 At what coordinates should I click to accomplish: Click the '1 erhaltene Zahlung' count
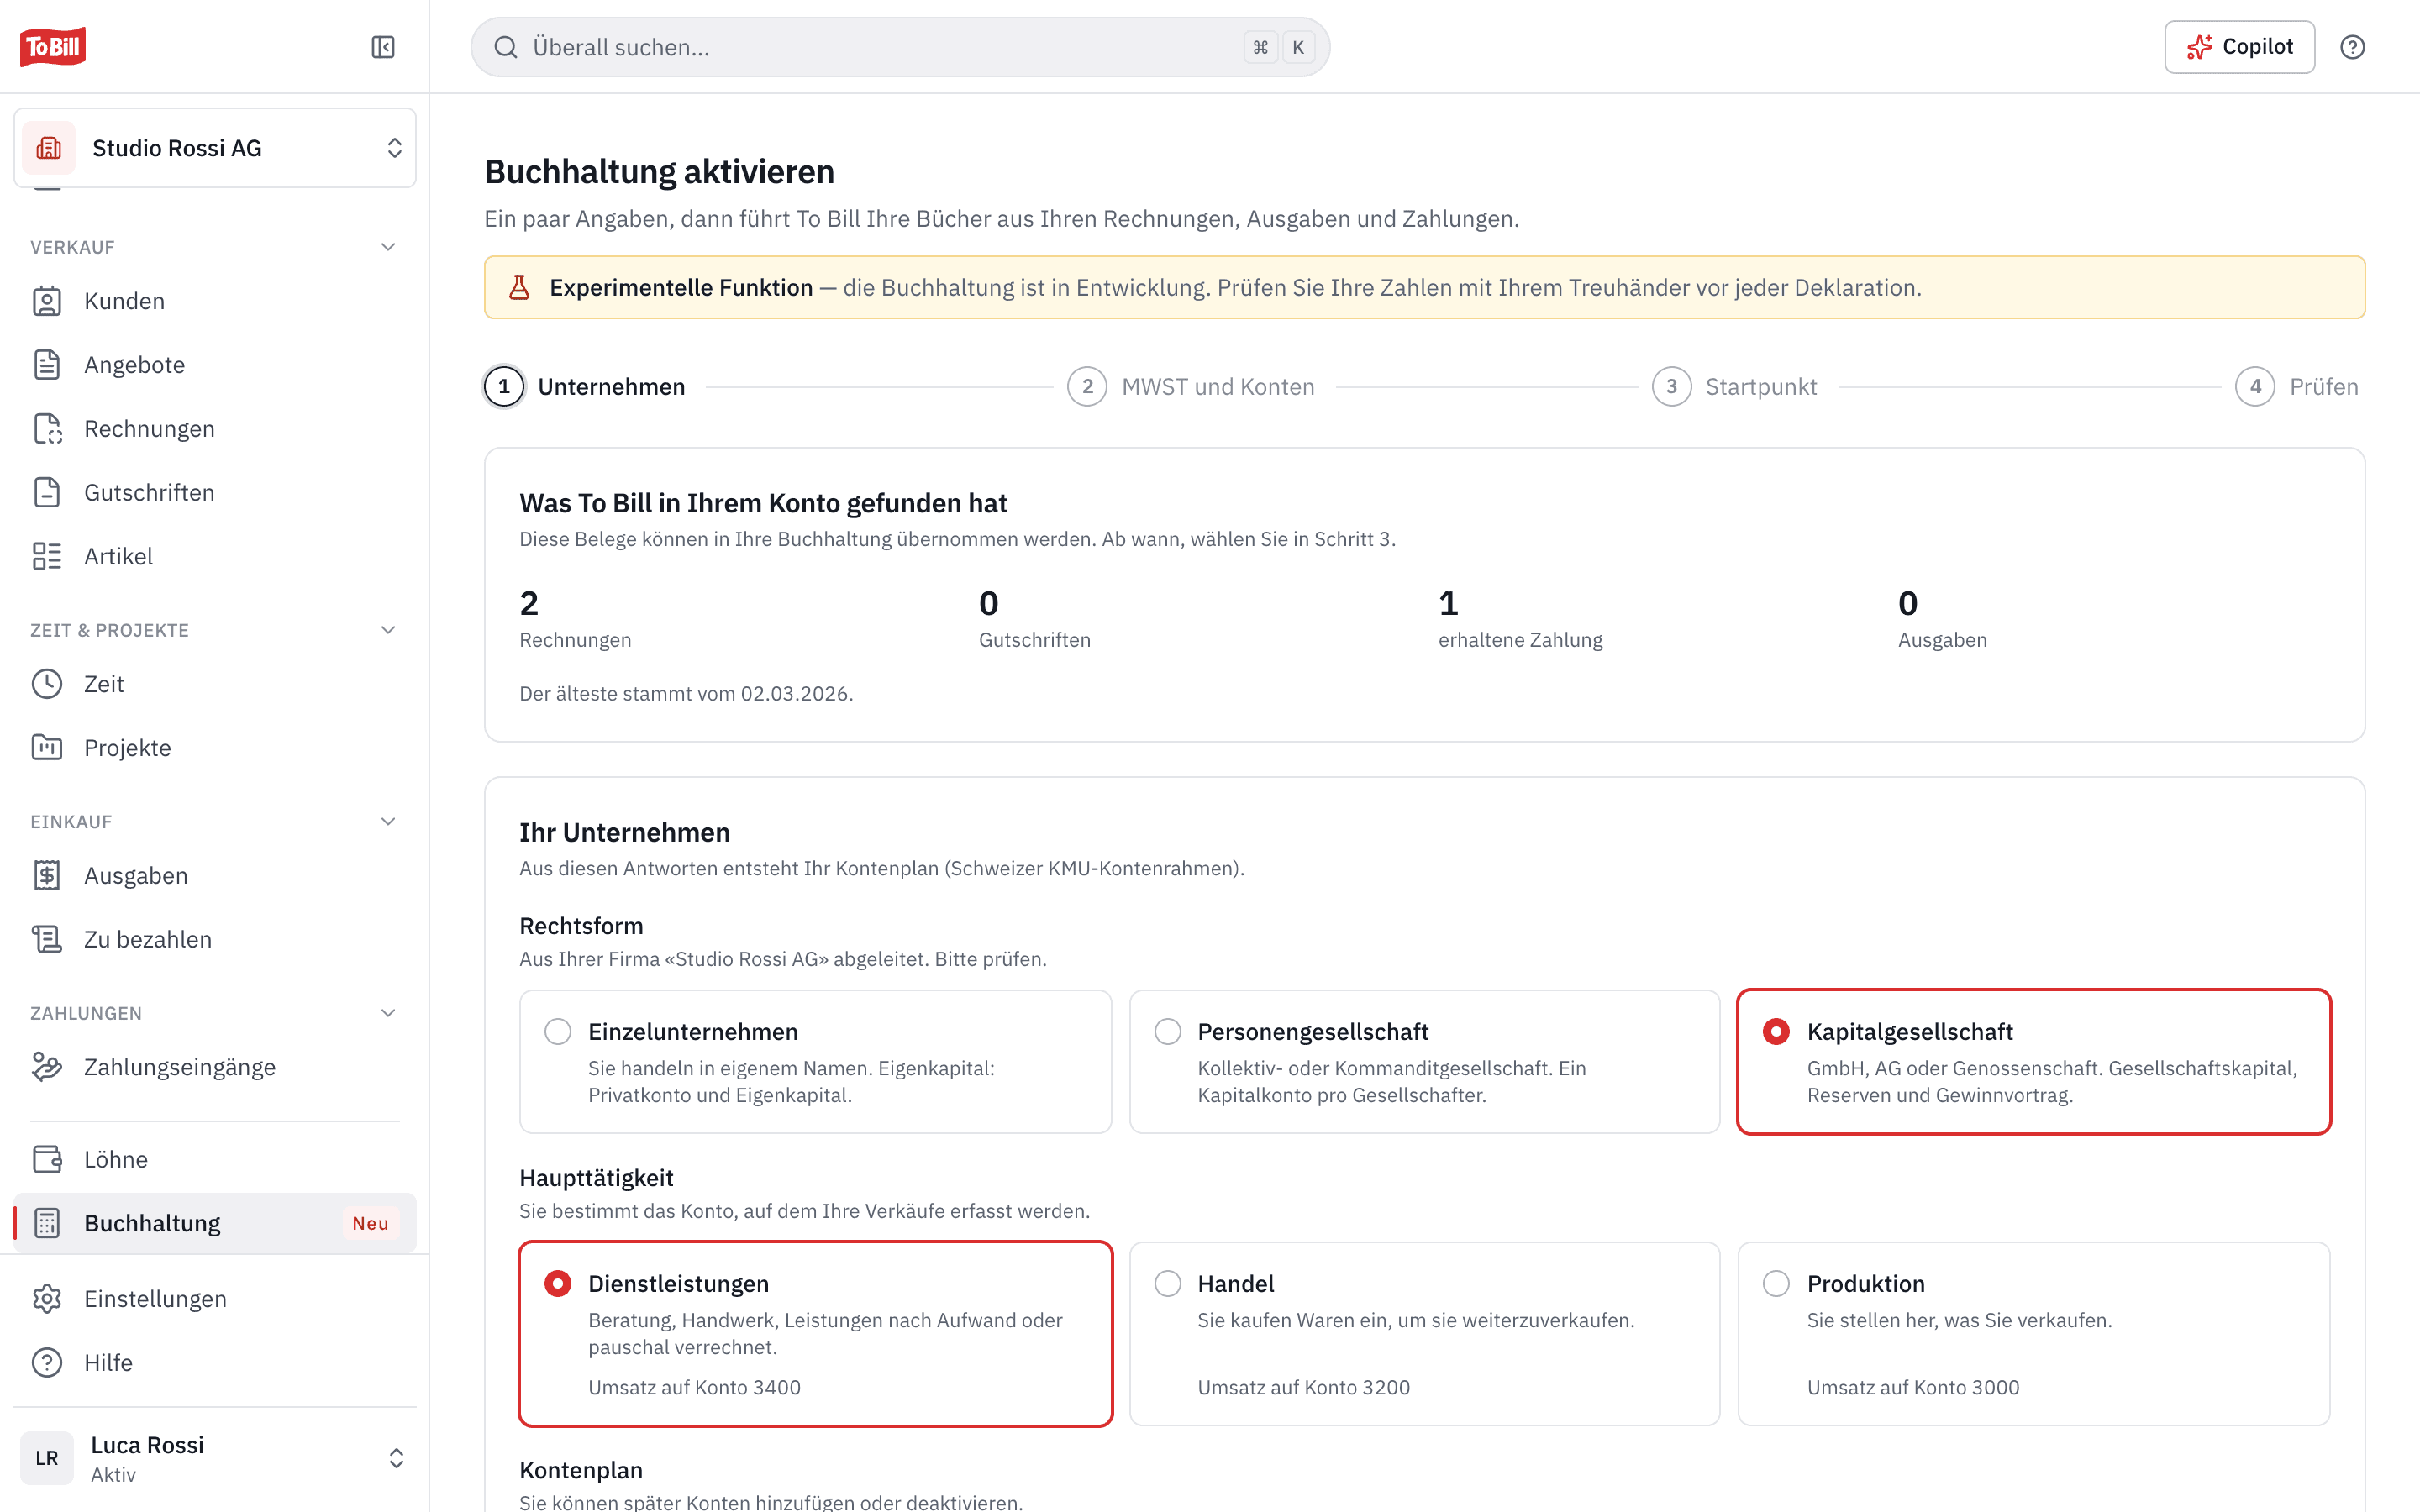tap(1520, 618)
